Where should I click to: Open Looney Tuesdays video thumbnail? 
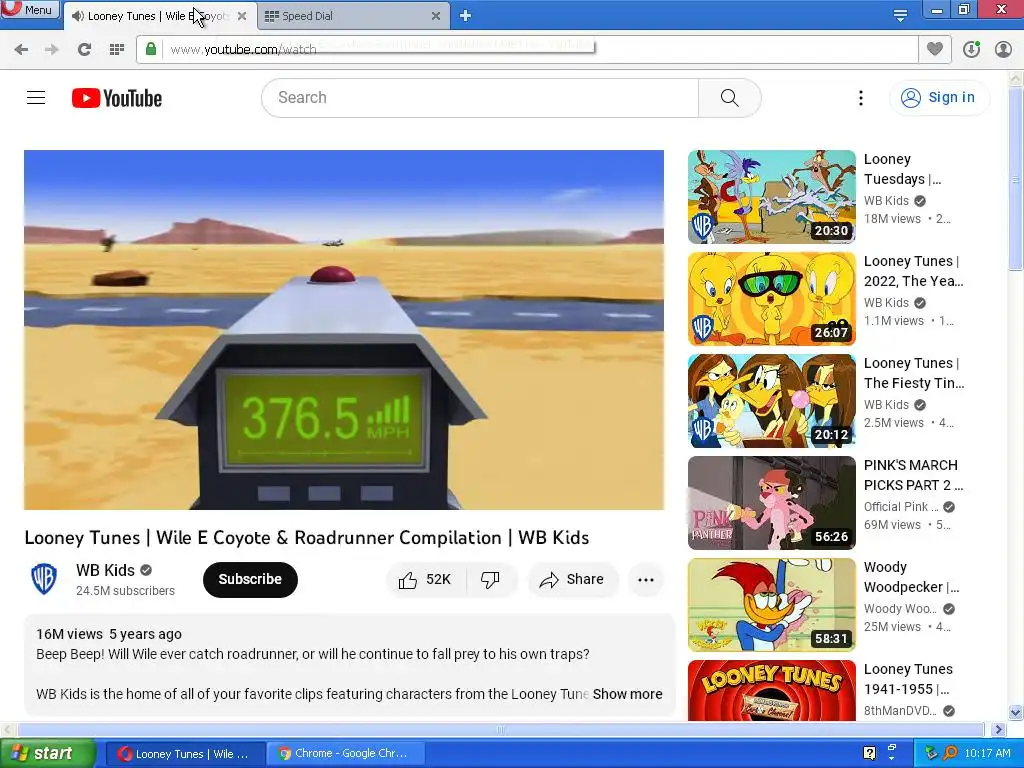[771, 197]
